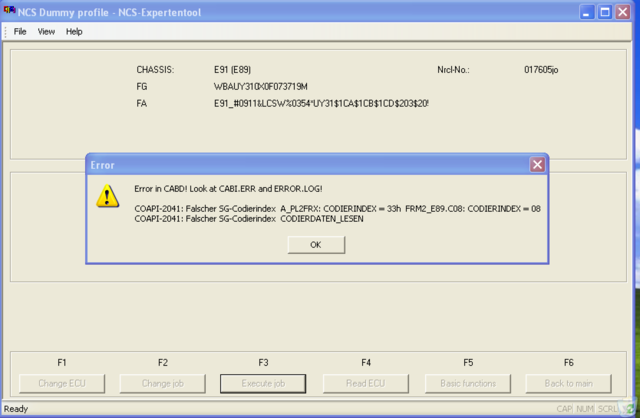Click the Back to main button

point(568,383)
